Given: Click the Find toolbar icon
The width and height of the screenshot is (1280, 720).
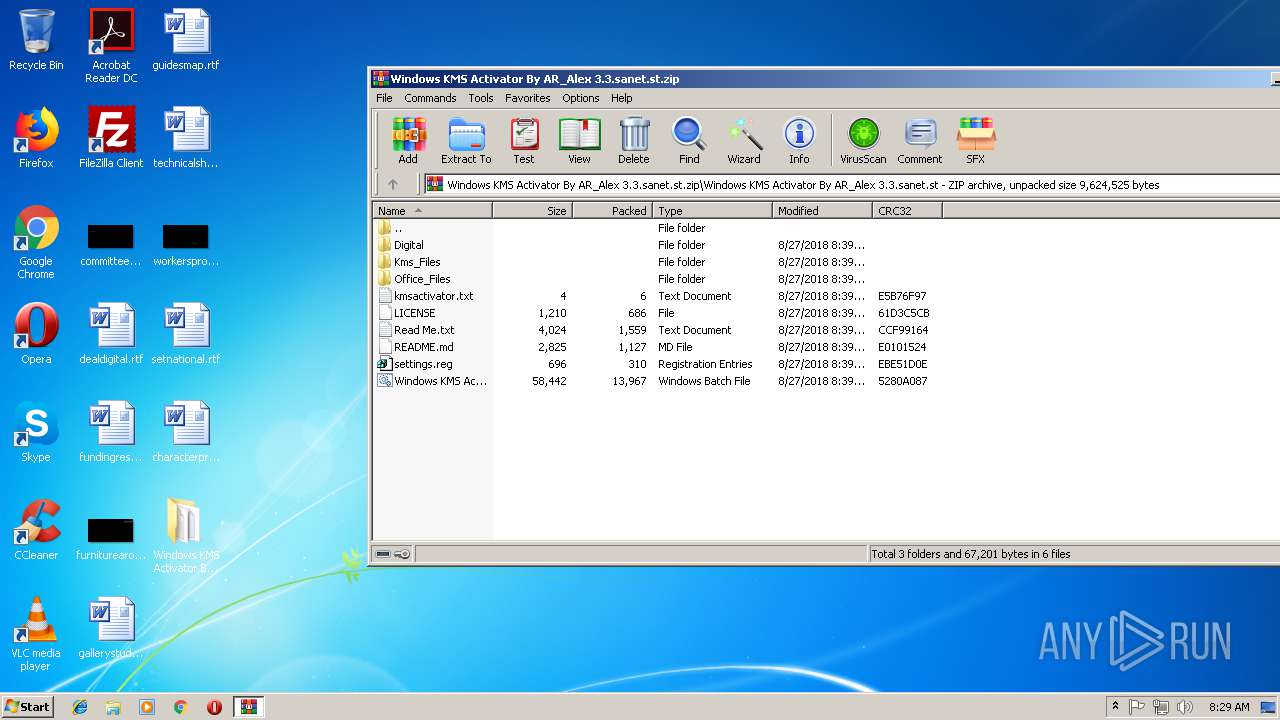Looking at the screenshot, I should pos(689,140).
